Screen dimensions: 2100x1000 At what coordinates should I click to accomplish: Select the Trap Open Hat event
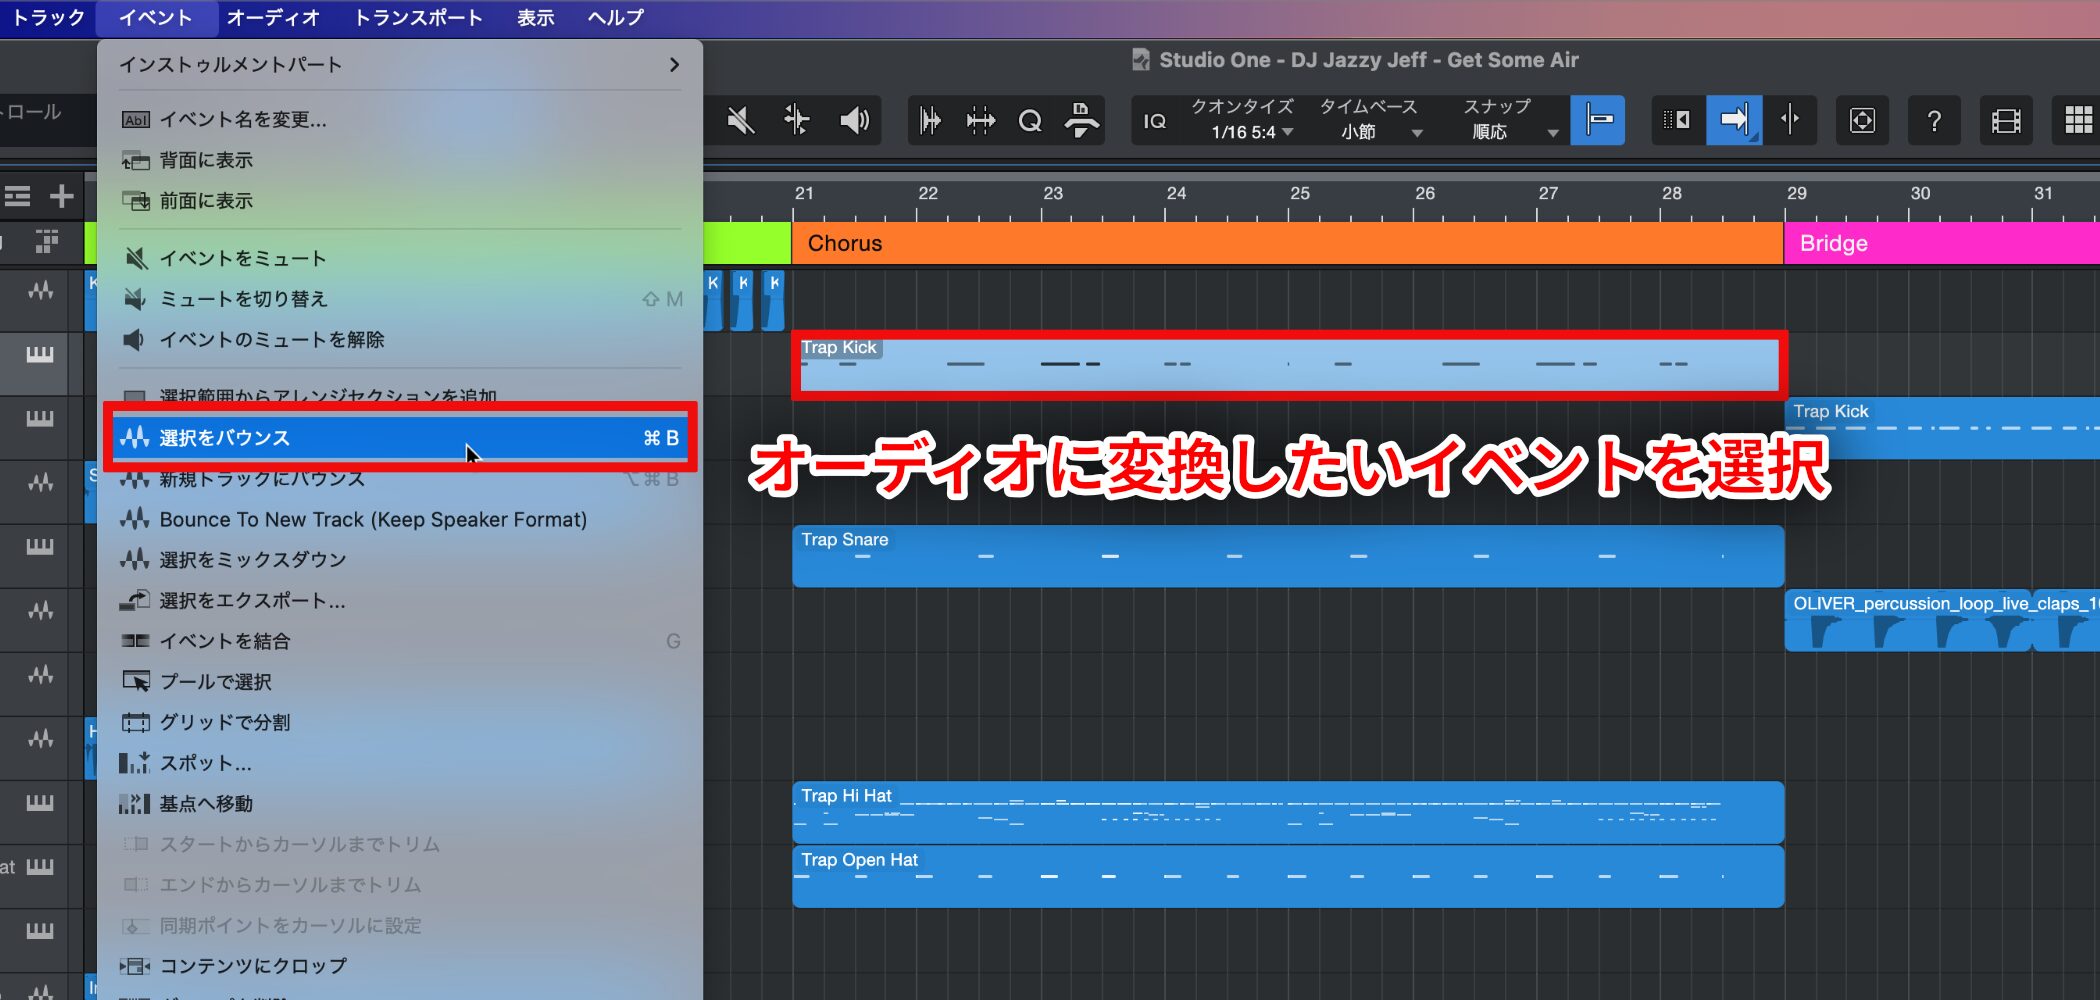tap(1288, 876)
